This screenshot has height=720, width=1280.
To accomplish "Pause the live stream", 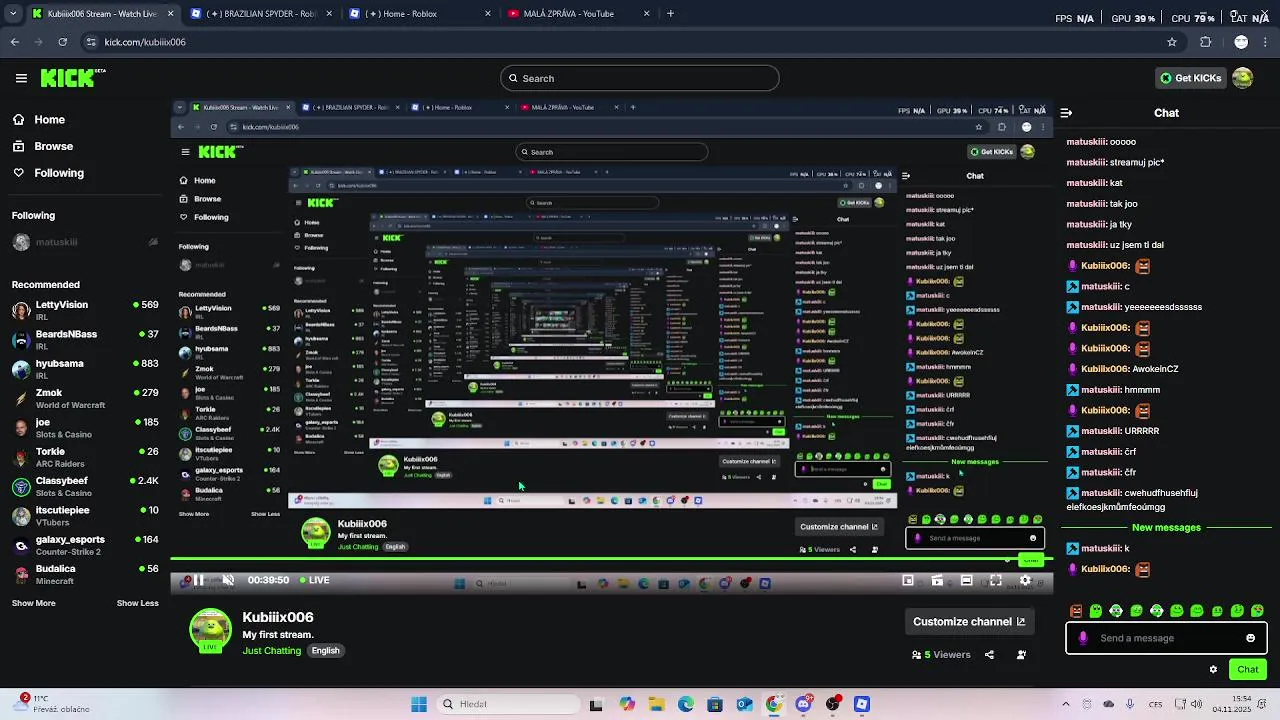I will click(x=199, y=580).
